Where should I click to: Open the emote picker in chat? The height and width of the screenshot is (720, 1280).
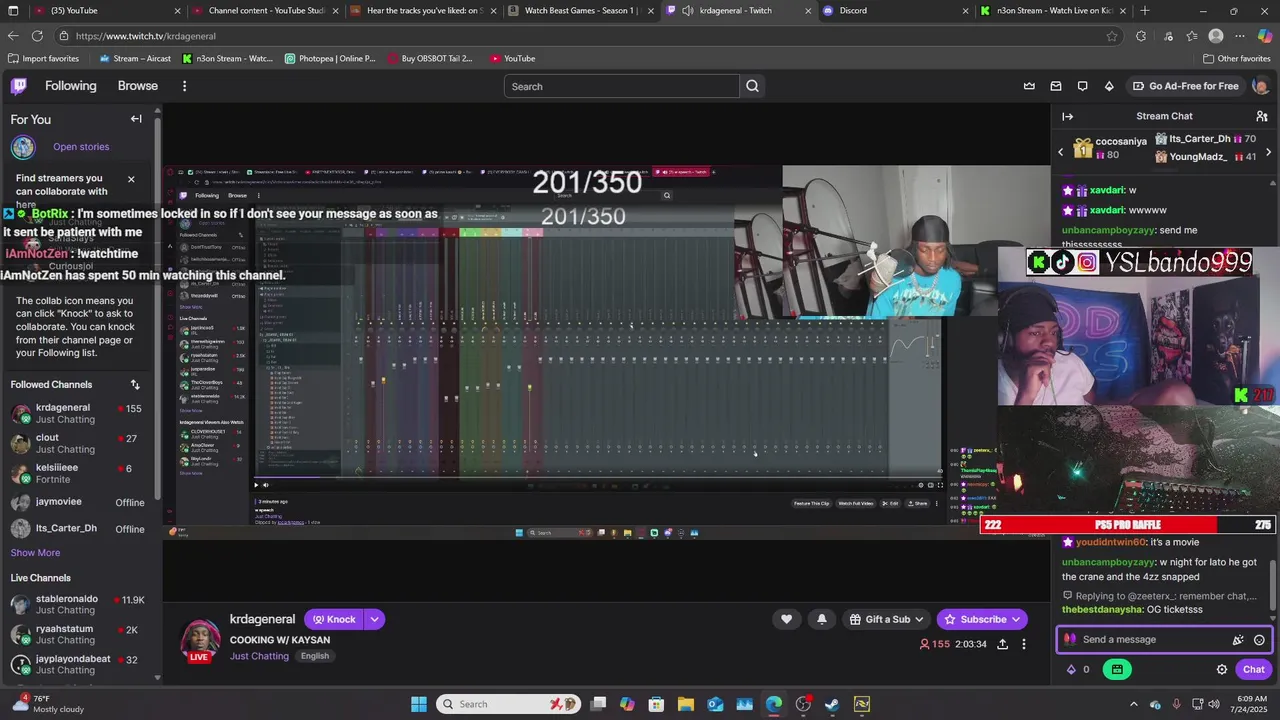click(x=1259, y=640)
